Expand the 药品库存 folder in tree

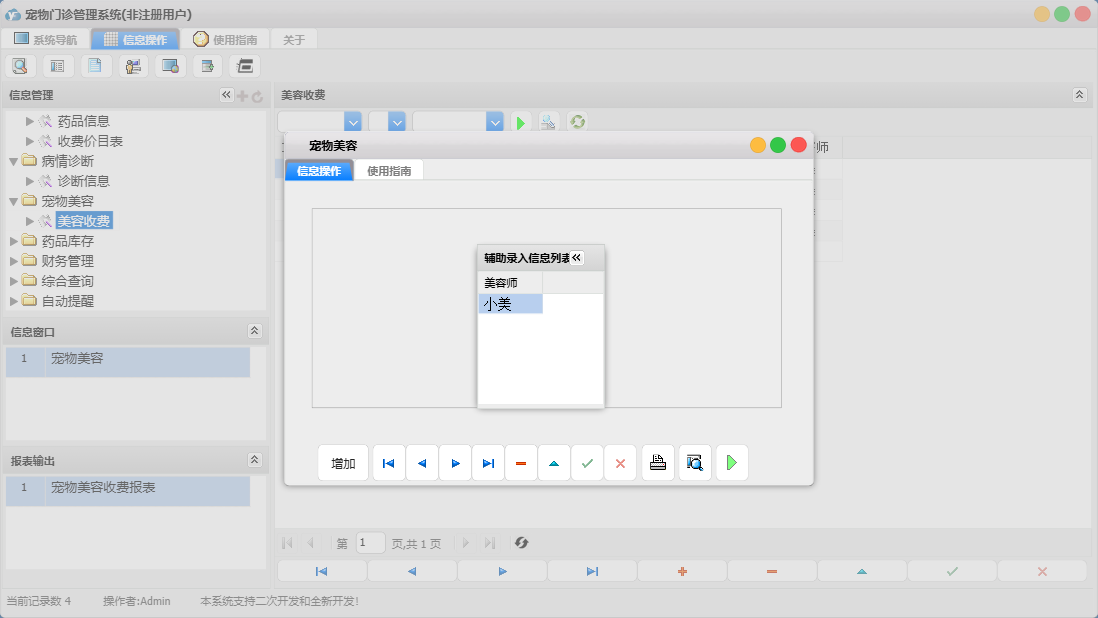pos(14,241)
